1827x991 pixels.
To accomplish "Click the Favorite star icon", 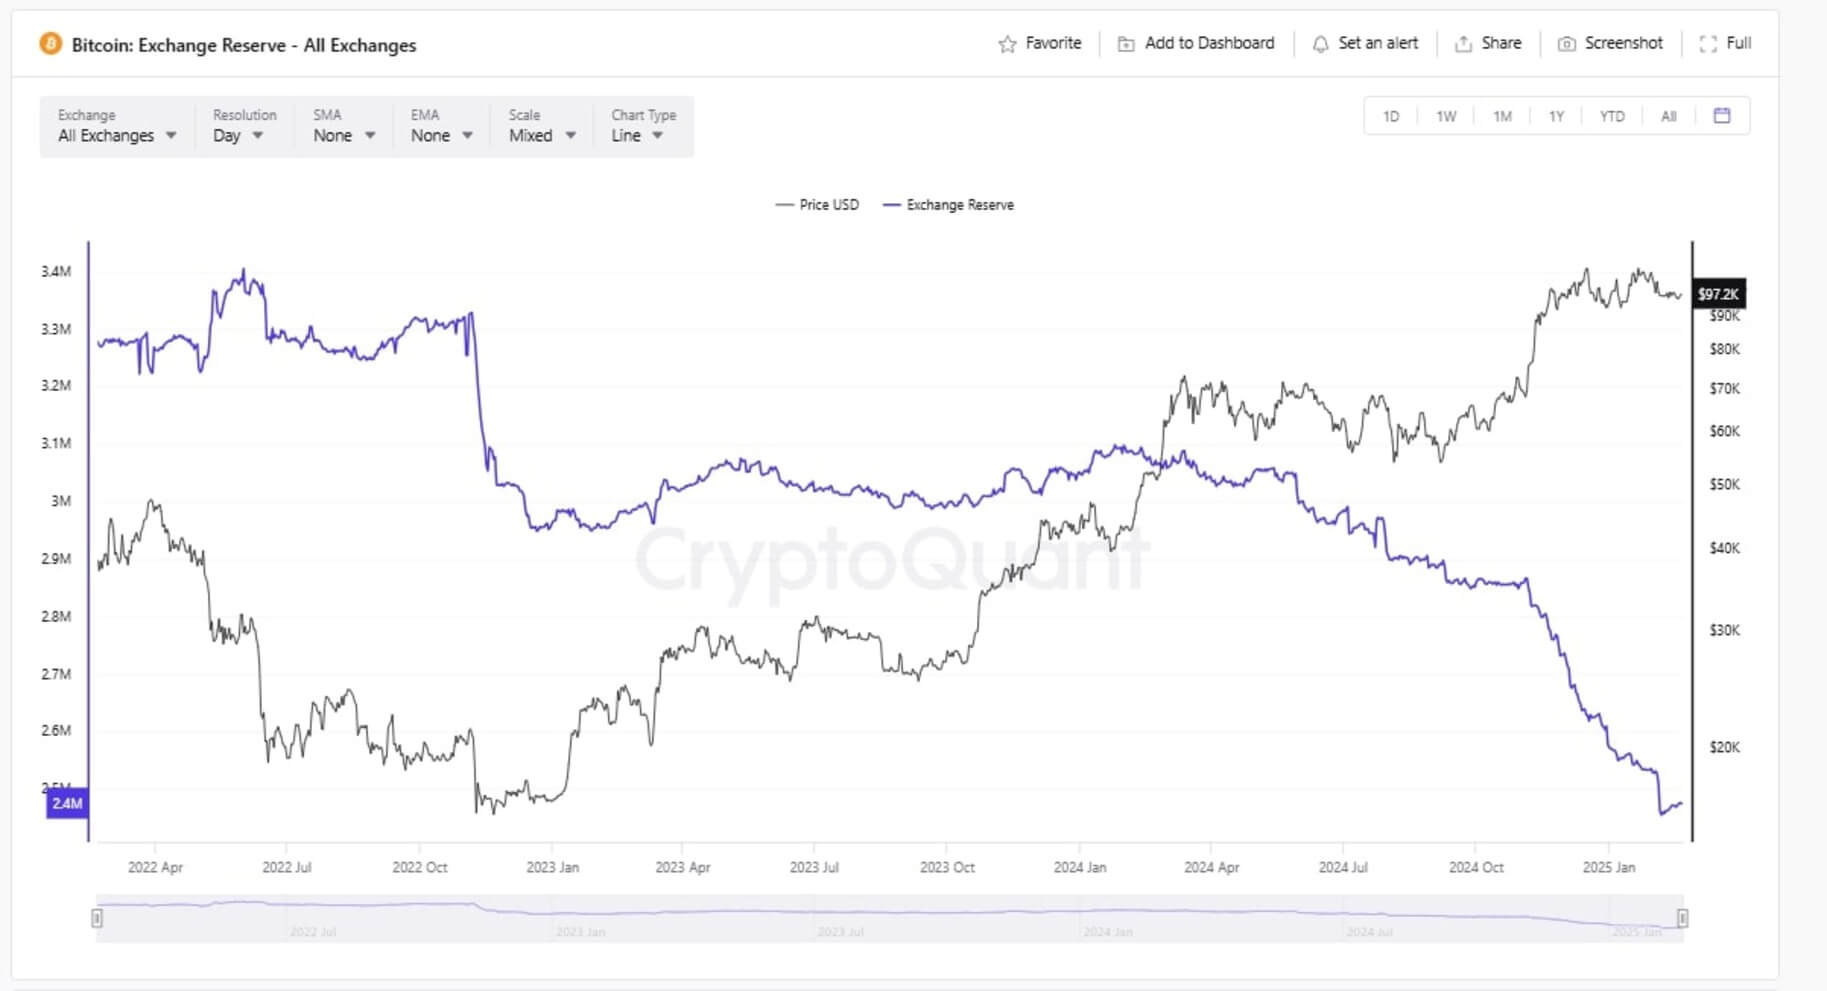I will point(1007,44).
